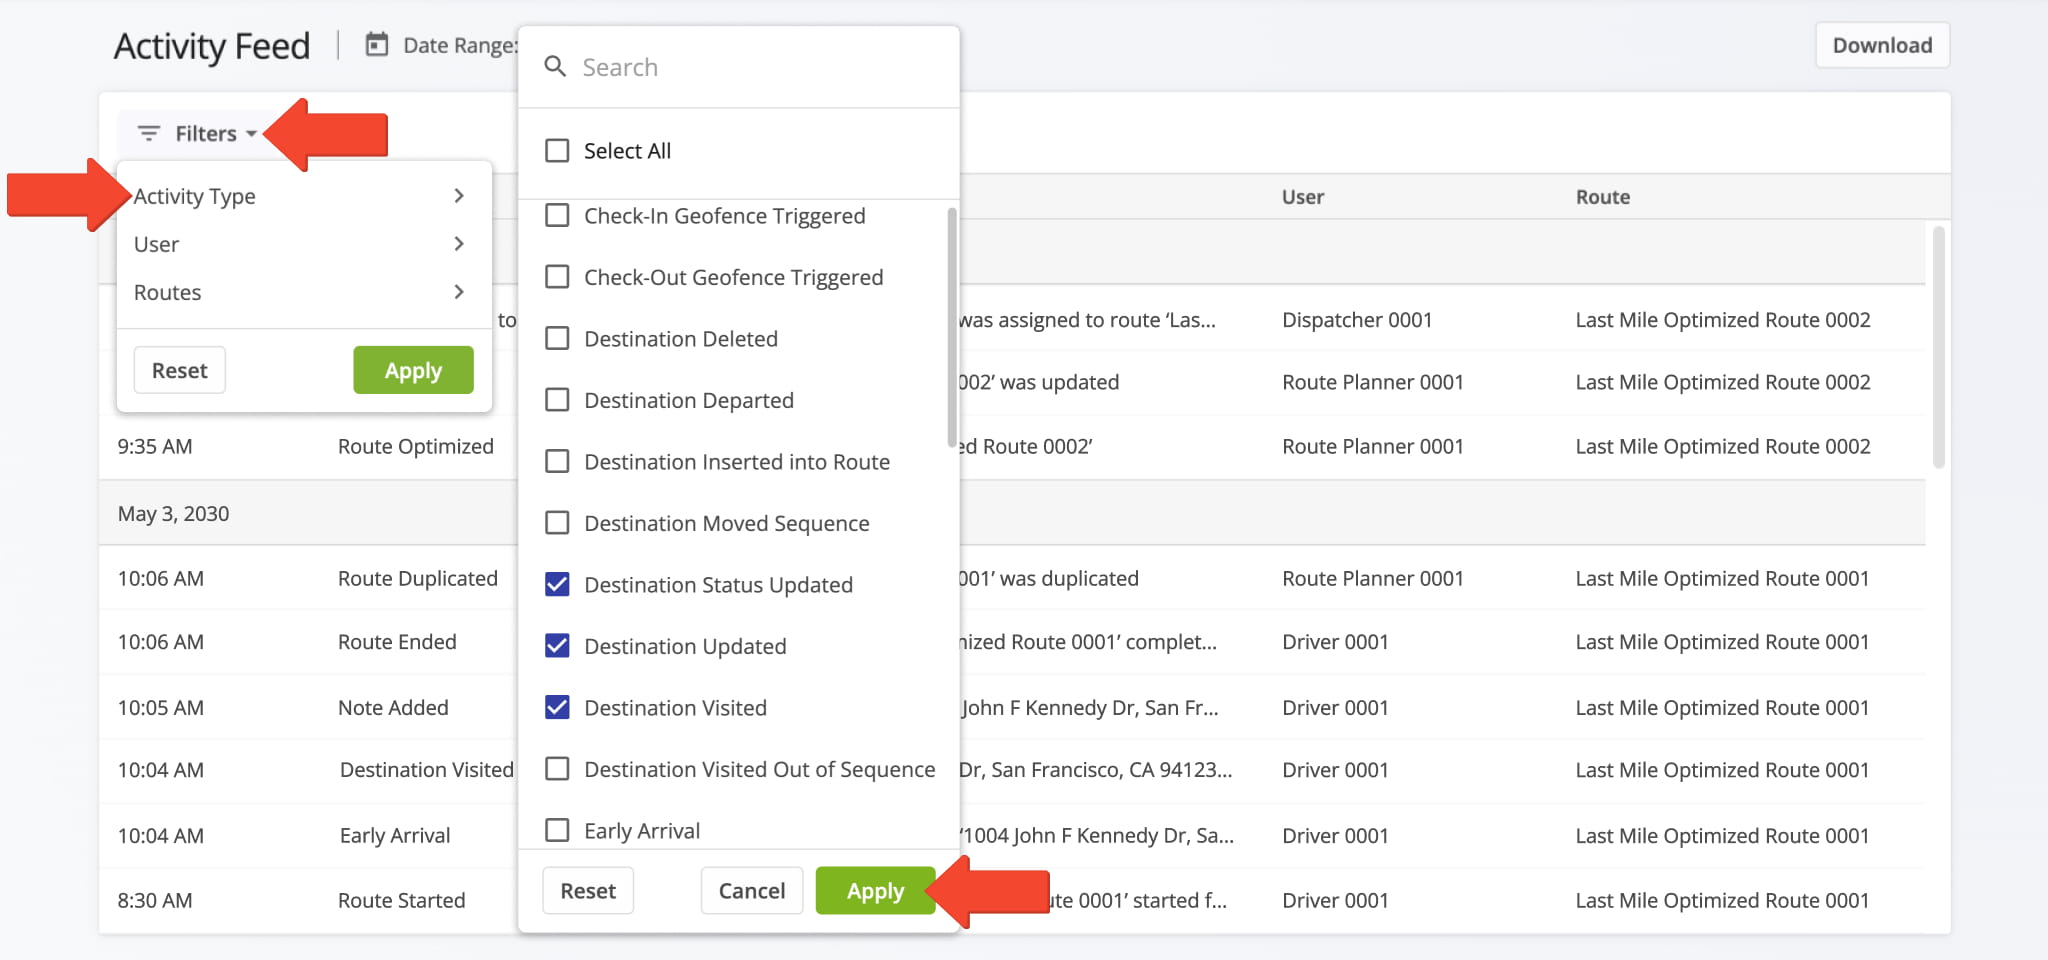Expand the Routes filter chevron
Screen dimensions: 2048x960
tap(459, 292)
